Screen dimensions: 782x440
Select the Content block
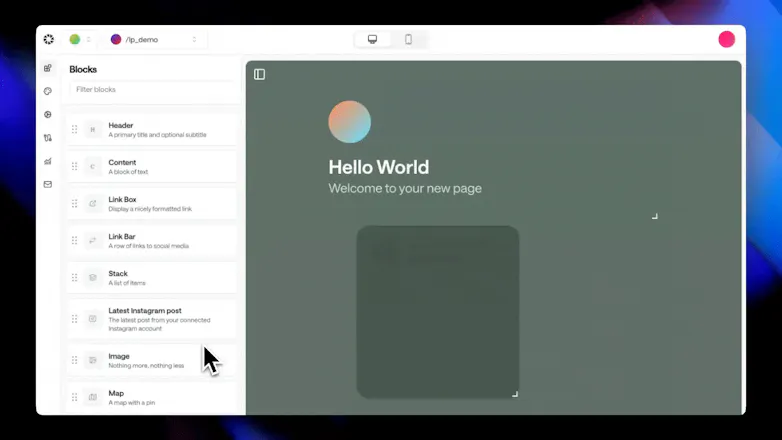point(152,167)
